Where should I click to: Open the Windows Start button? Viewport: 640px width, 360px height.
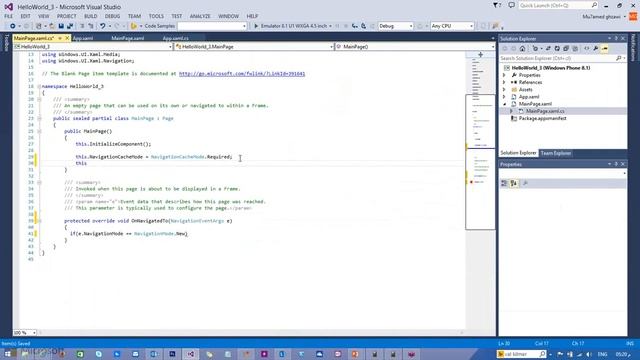[7, 354]
